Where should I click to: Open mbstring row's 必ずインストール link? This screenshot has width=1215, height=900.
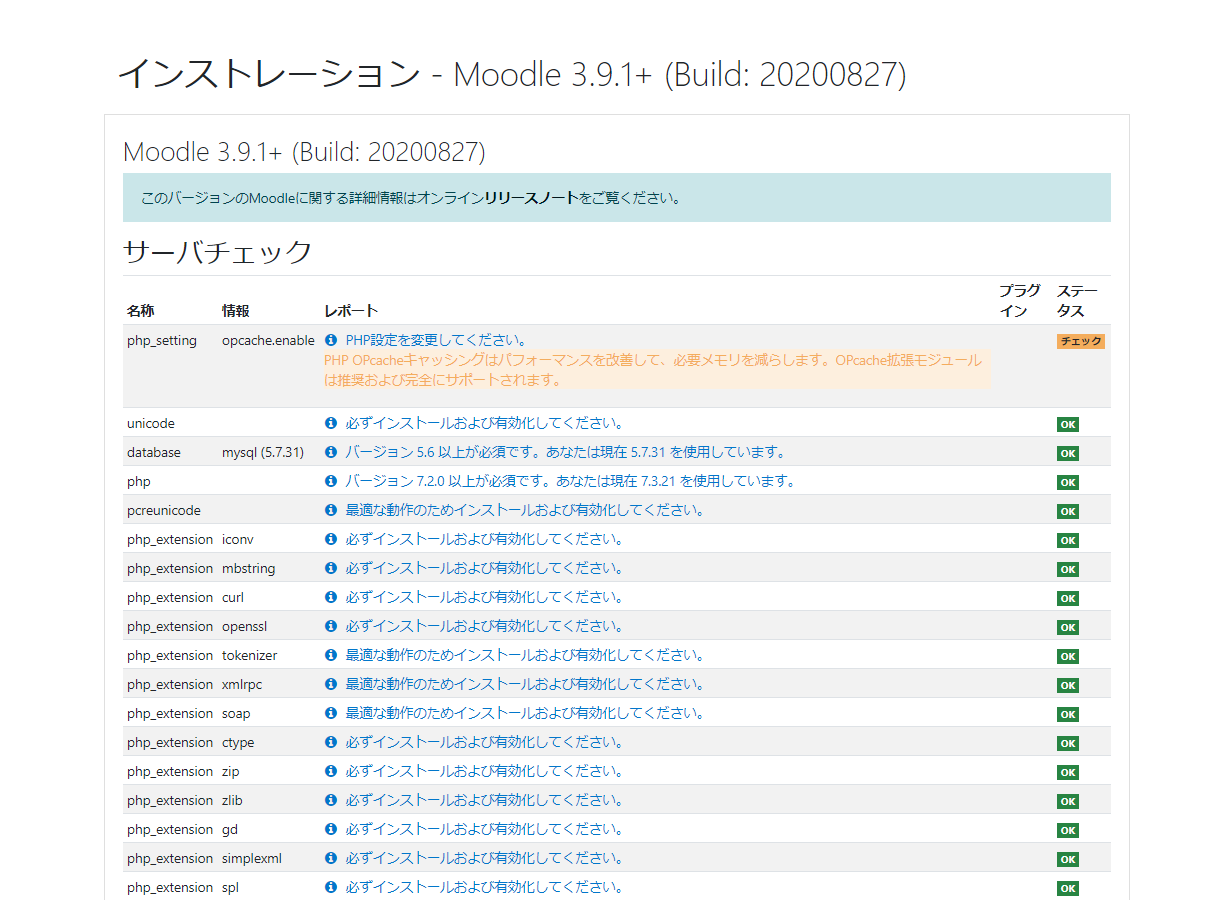(485, 568)
